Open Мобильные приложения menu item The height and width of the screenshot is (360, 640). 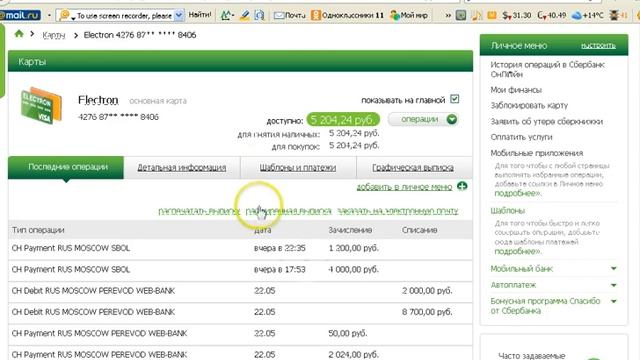pyautogui.click(x=537, y=153)
